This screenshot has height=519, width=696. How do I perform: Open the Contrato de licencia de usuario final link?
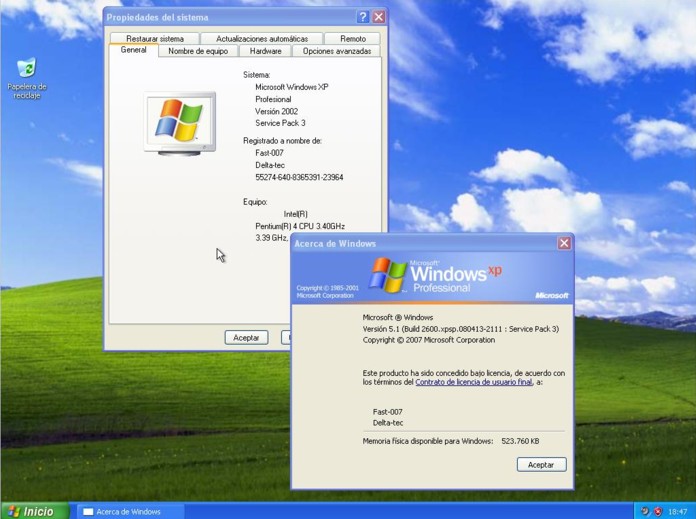pyautogui.click(x=474, y=382)
